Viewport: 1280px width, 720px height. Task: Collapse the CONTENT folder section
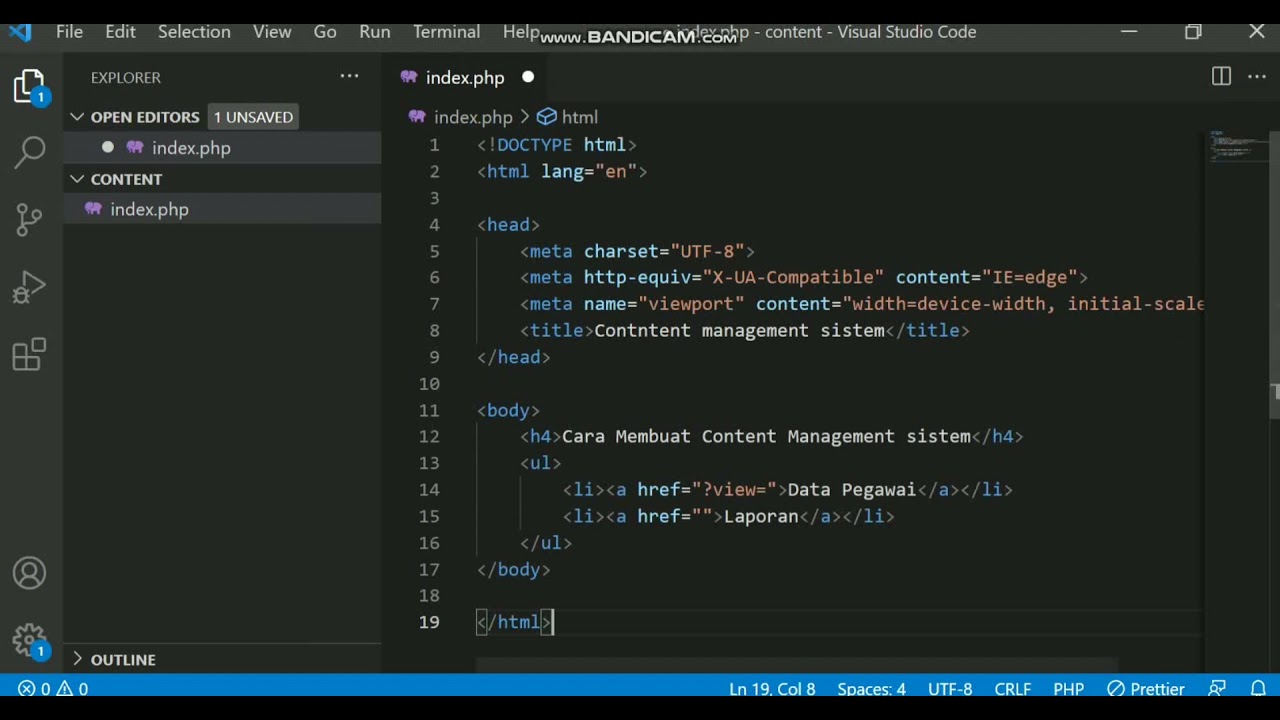[x=77, y=179]
